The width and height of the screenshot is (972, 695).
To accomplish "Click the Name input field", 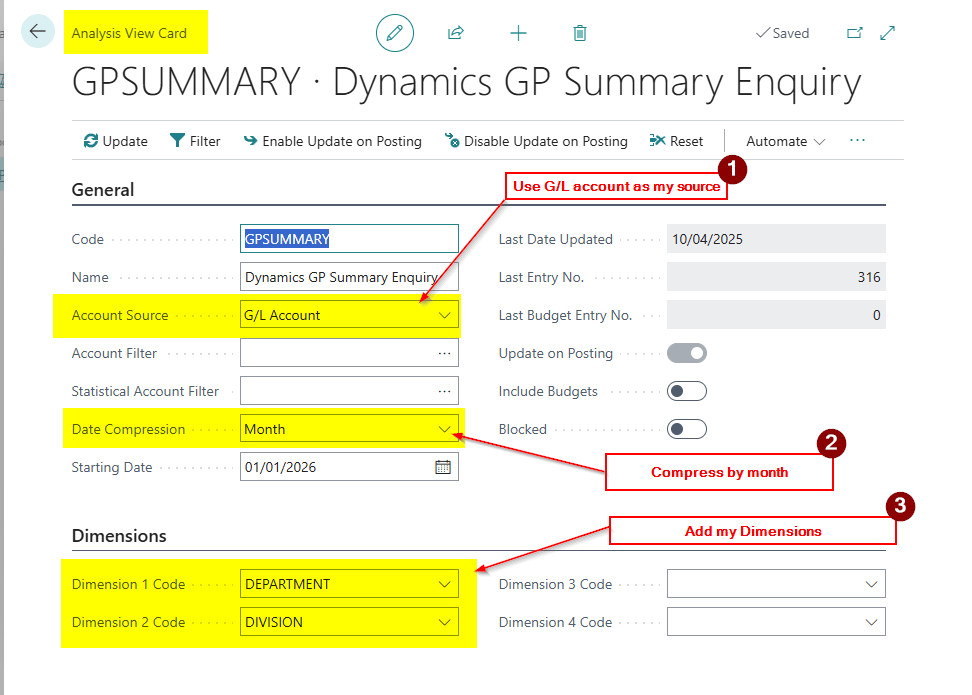I will pyautogui.click(x=348, y=277).
